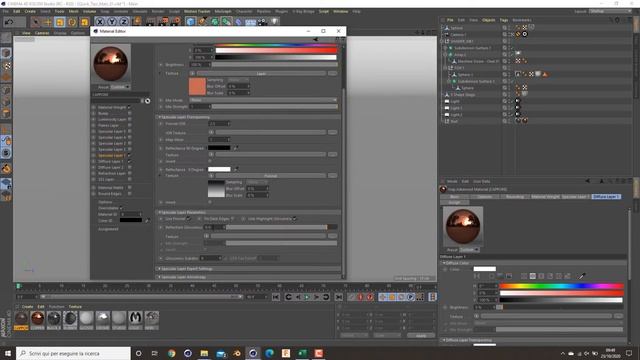Click the Spline pen icon in the toolbar
This screenshot has width=640, height=360.
(x=202, y=22)
